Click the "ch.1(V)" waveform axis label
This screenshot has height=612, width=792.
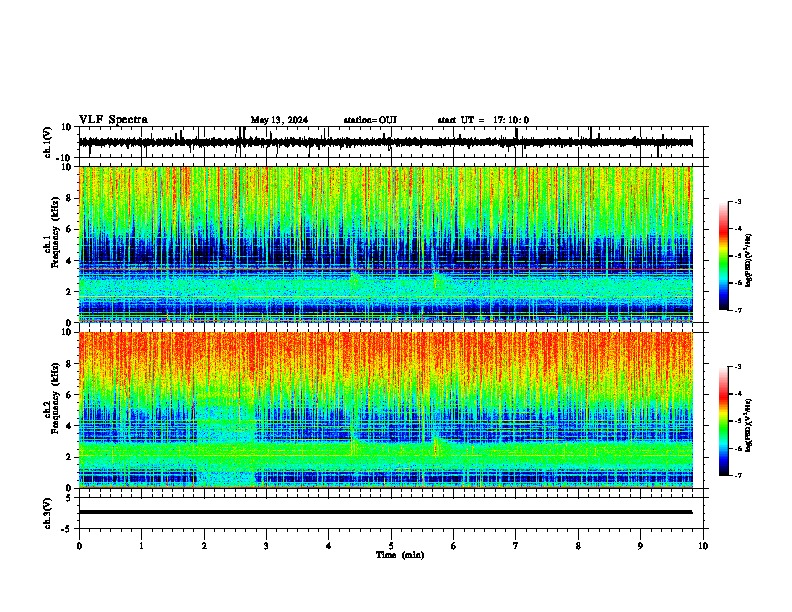coord(48,142)
